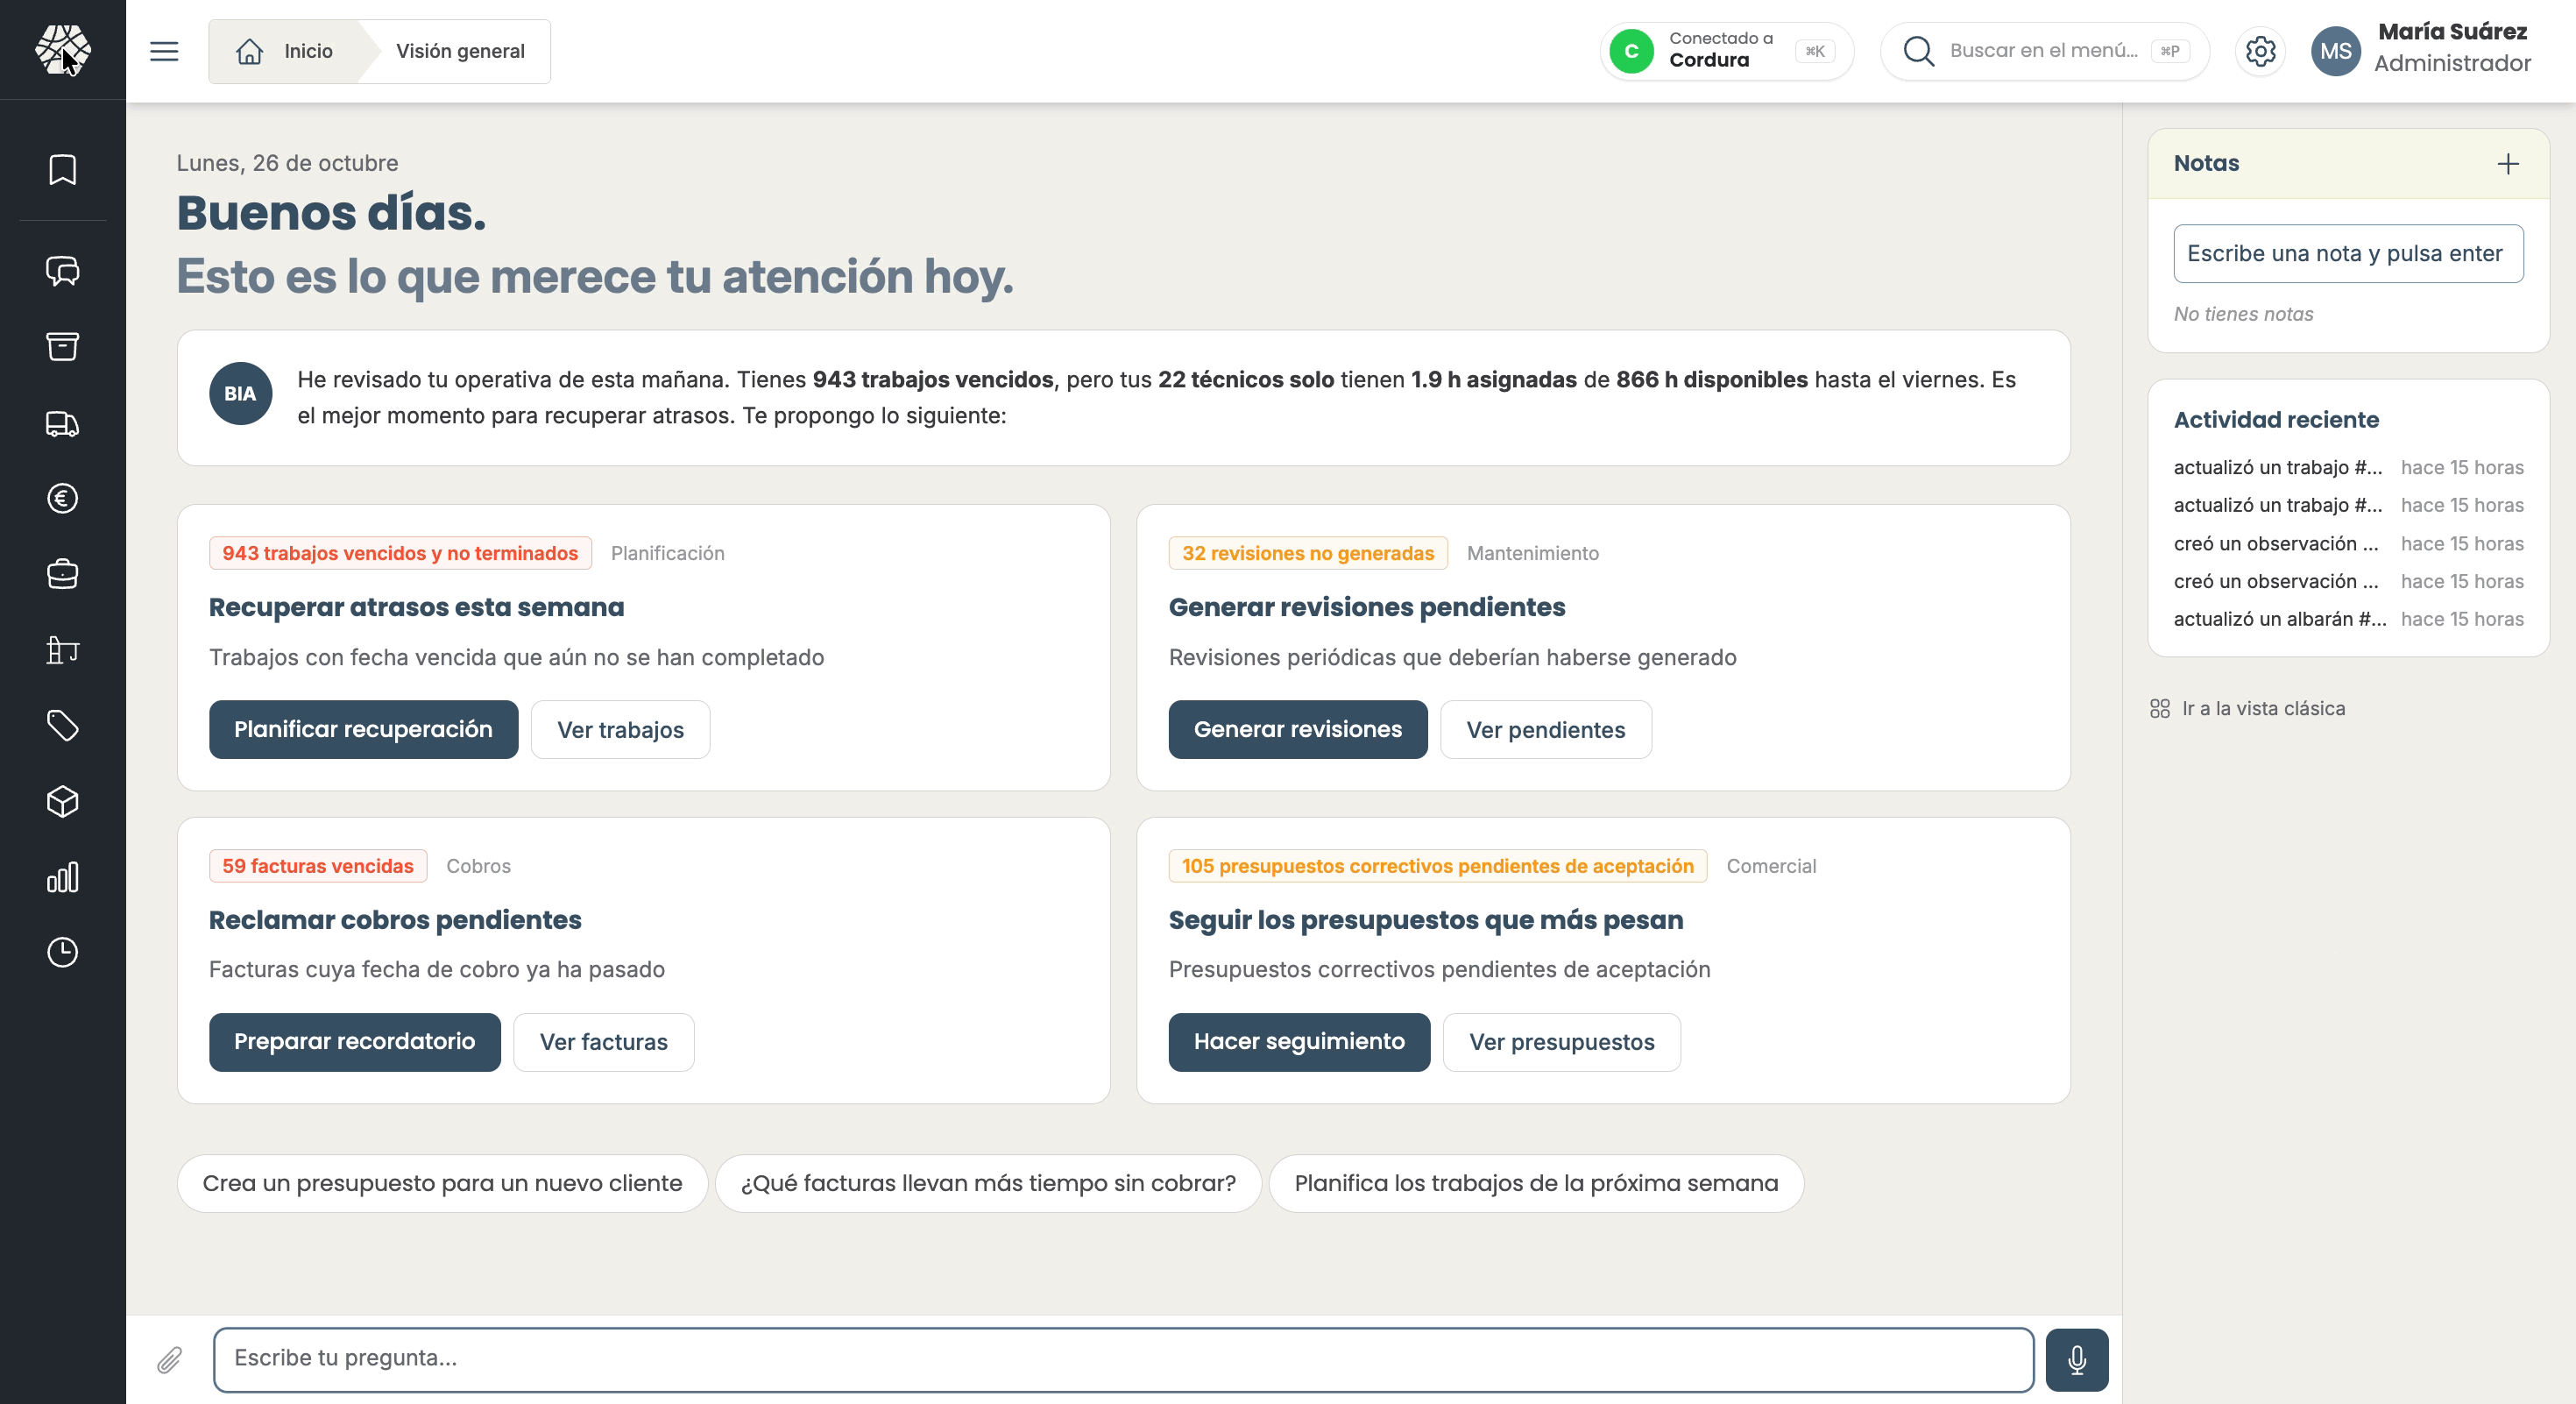The width and height of the screenshot is (2576, 1404).
Task: Open the clock sidebar icon
Action: coord(62,952)
